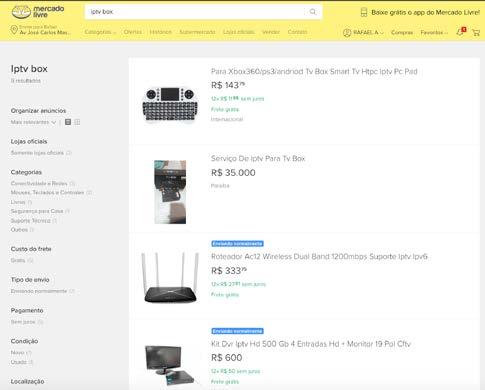Viewport: 485px width, 390px height.
Task: Expand the Favoritos dropdown menu
Action: tap(434, 32)
